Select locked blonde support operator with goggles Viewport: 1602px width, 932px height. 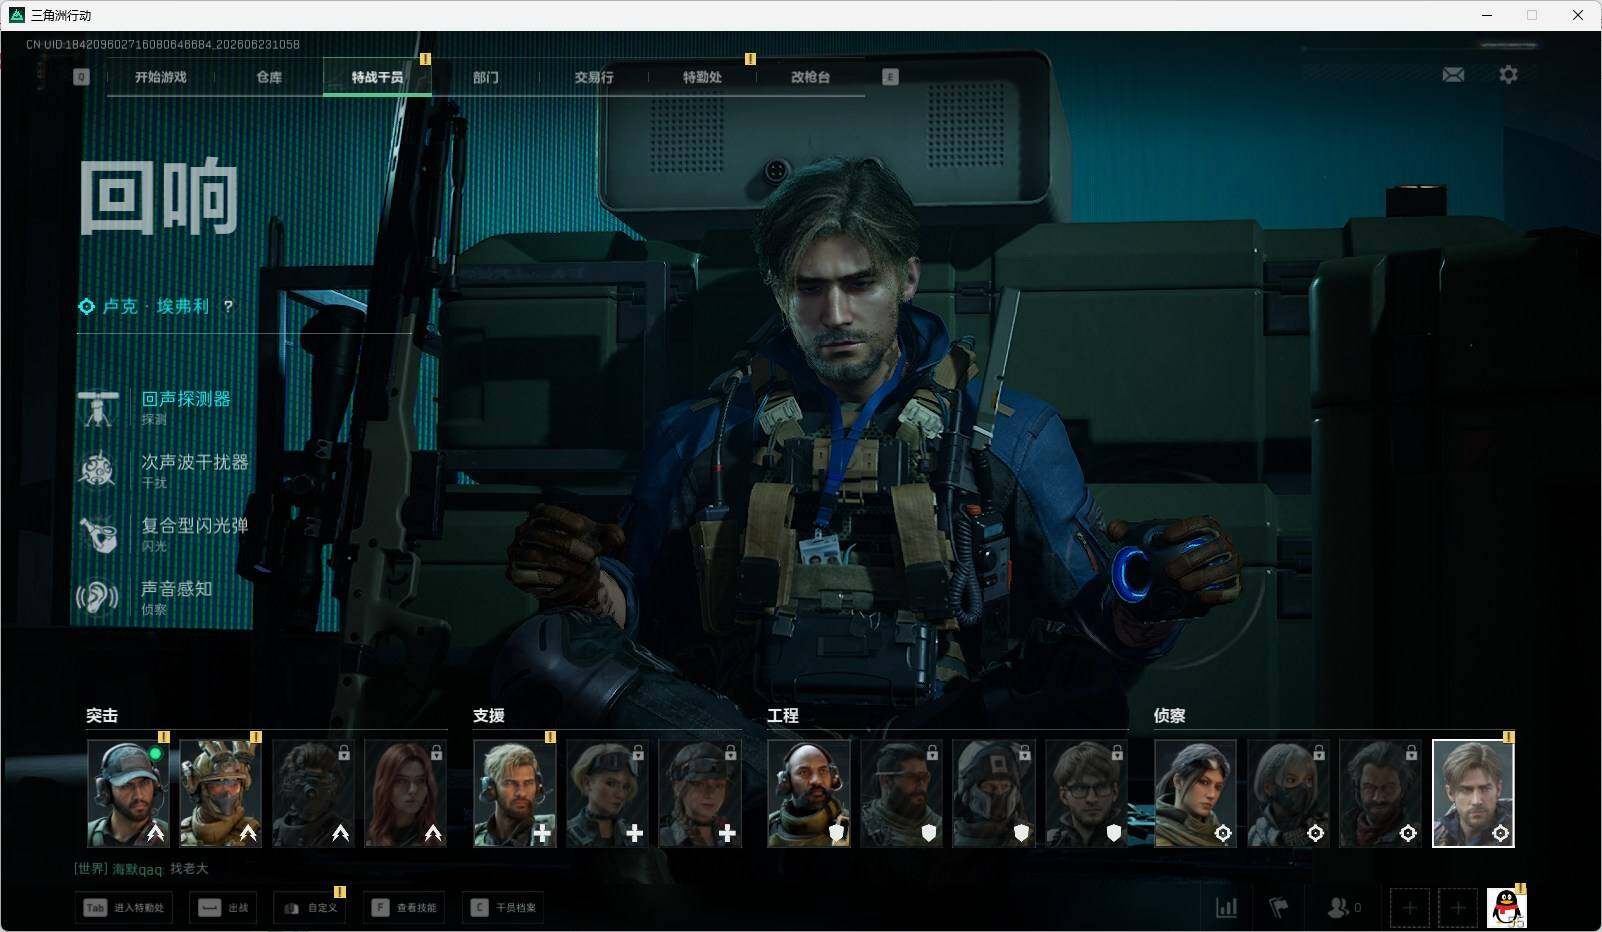(607, 793)
